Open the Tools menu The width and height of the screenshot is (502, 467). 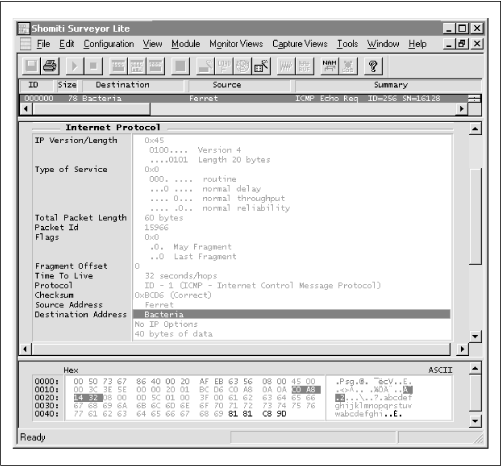[347, 44]
